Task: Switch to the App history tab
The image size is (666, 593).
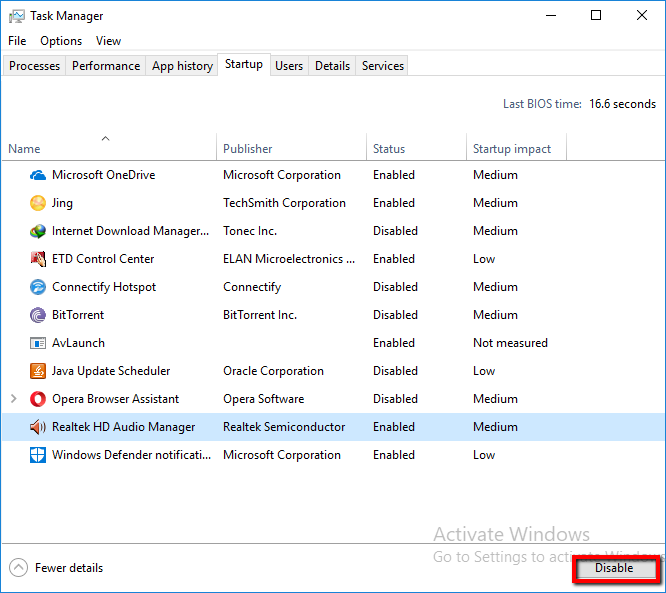Action: (182, 66)
